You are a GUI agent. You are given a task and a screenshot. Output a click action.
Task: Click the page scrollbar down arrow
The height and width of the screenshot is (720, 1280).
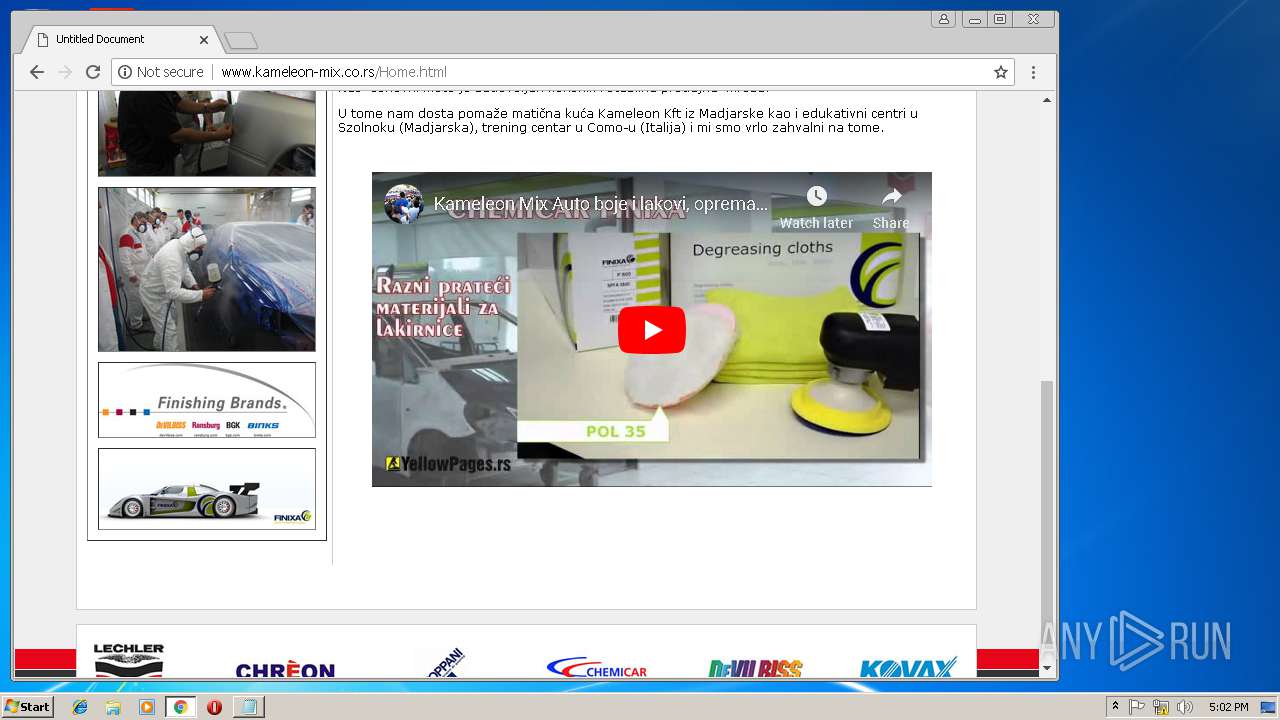(x=1047, y=668)
